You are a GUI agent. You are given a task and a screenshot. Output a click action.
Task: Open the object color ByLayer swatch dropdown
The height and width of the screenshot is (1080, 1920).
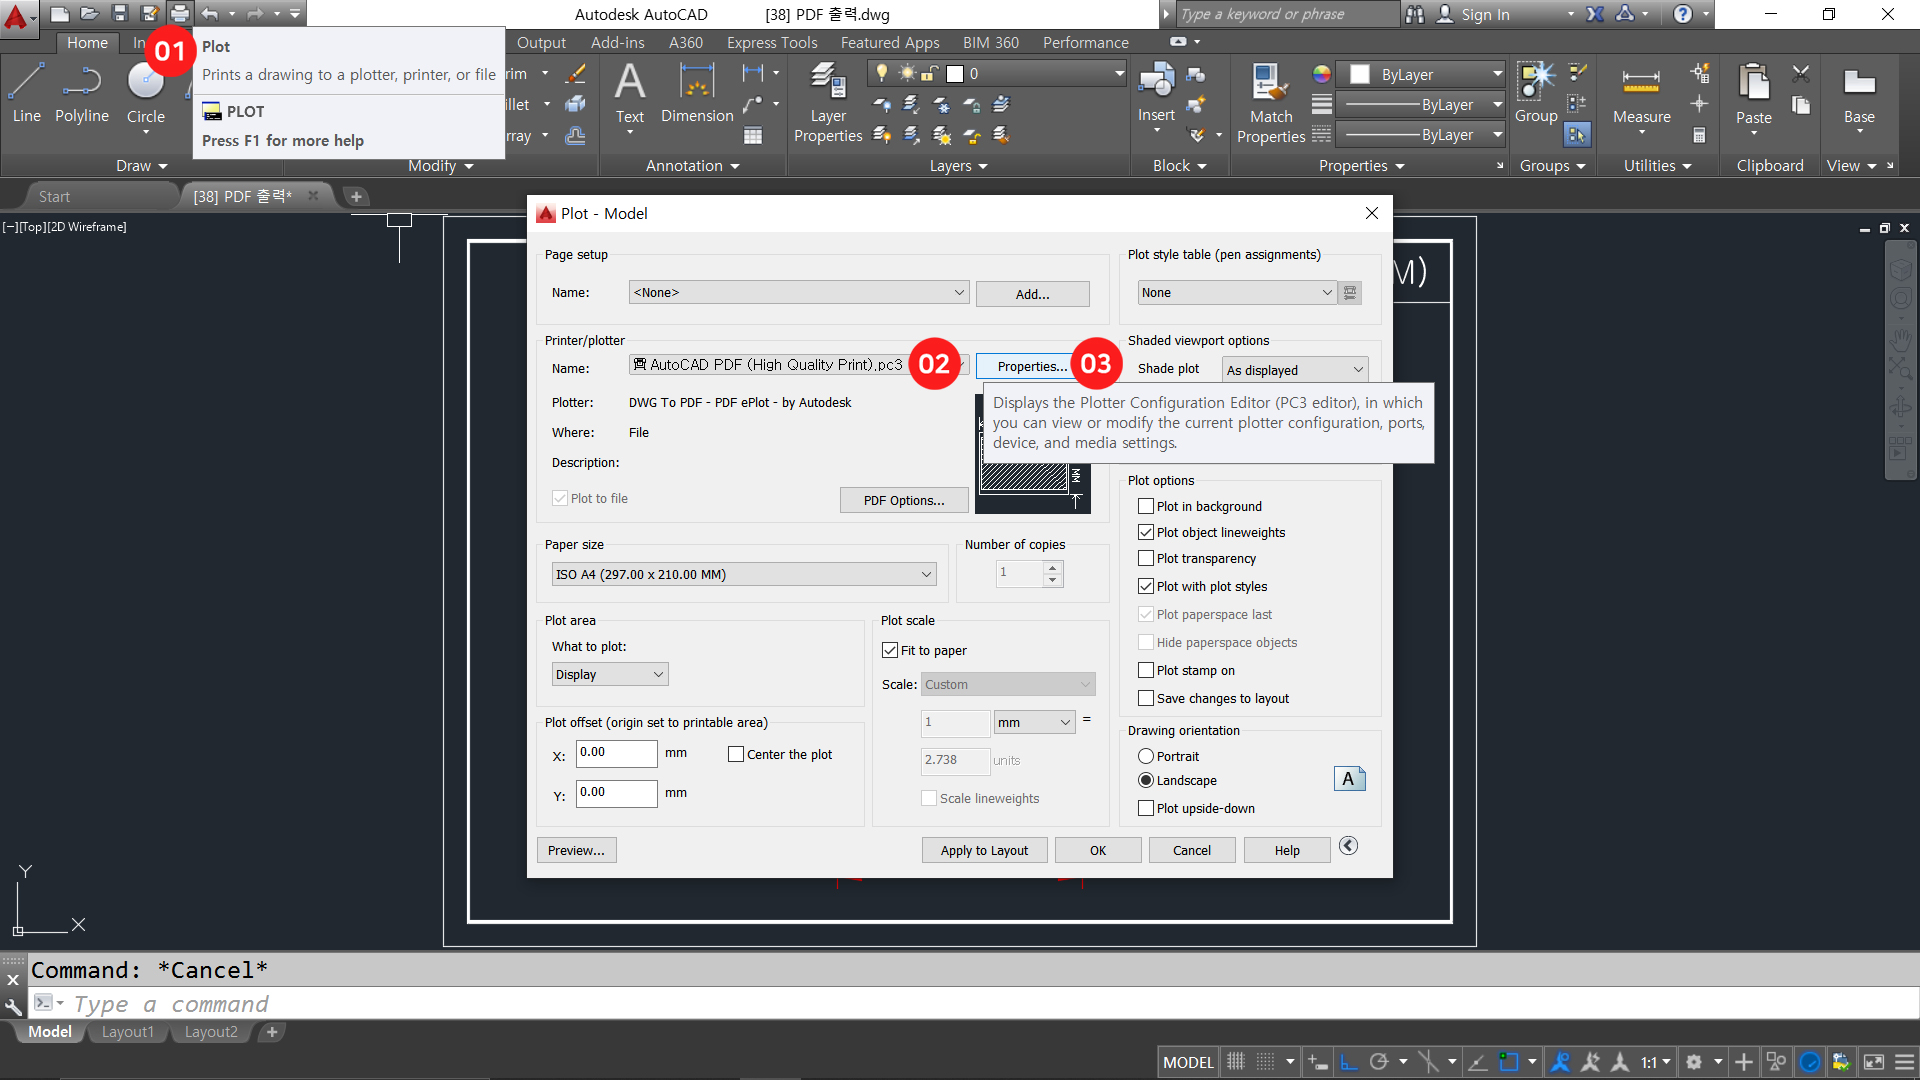[1420, 74]
